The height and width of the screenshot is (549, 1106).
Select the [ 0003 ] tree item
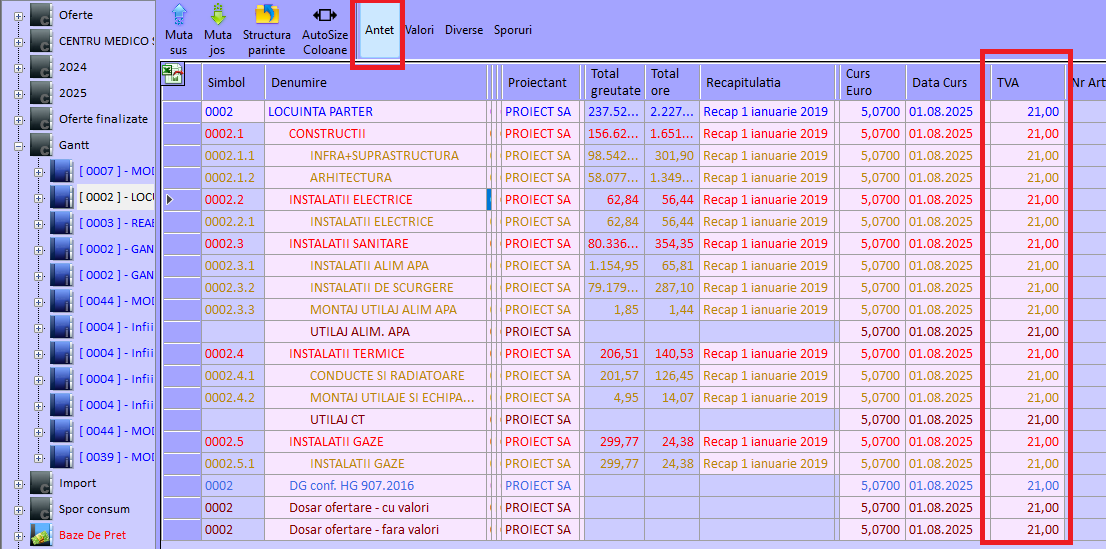tap(115, 223)
